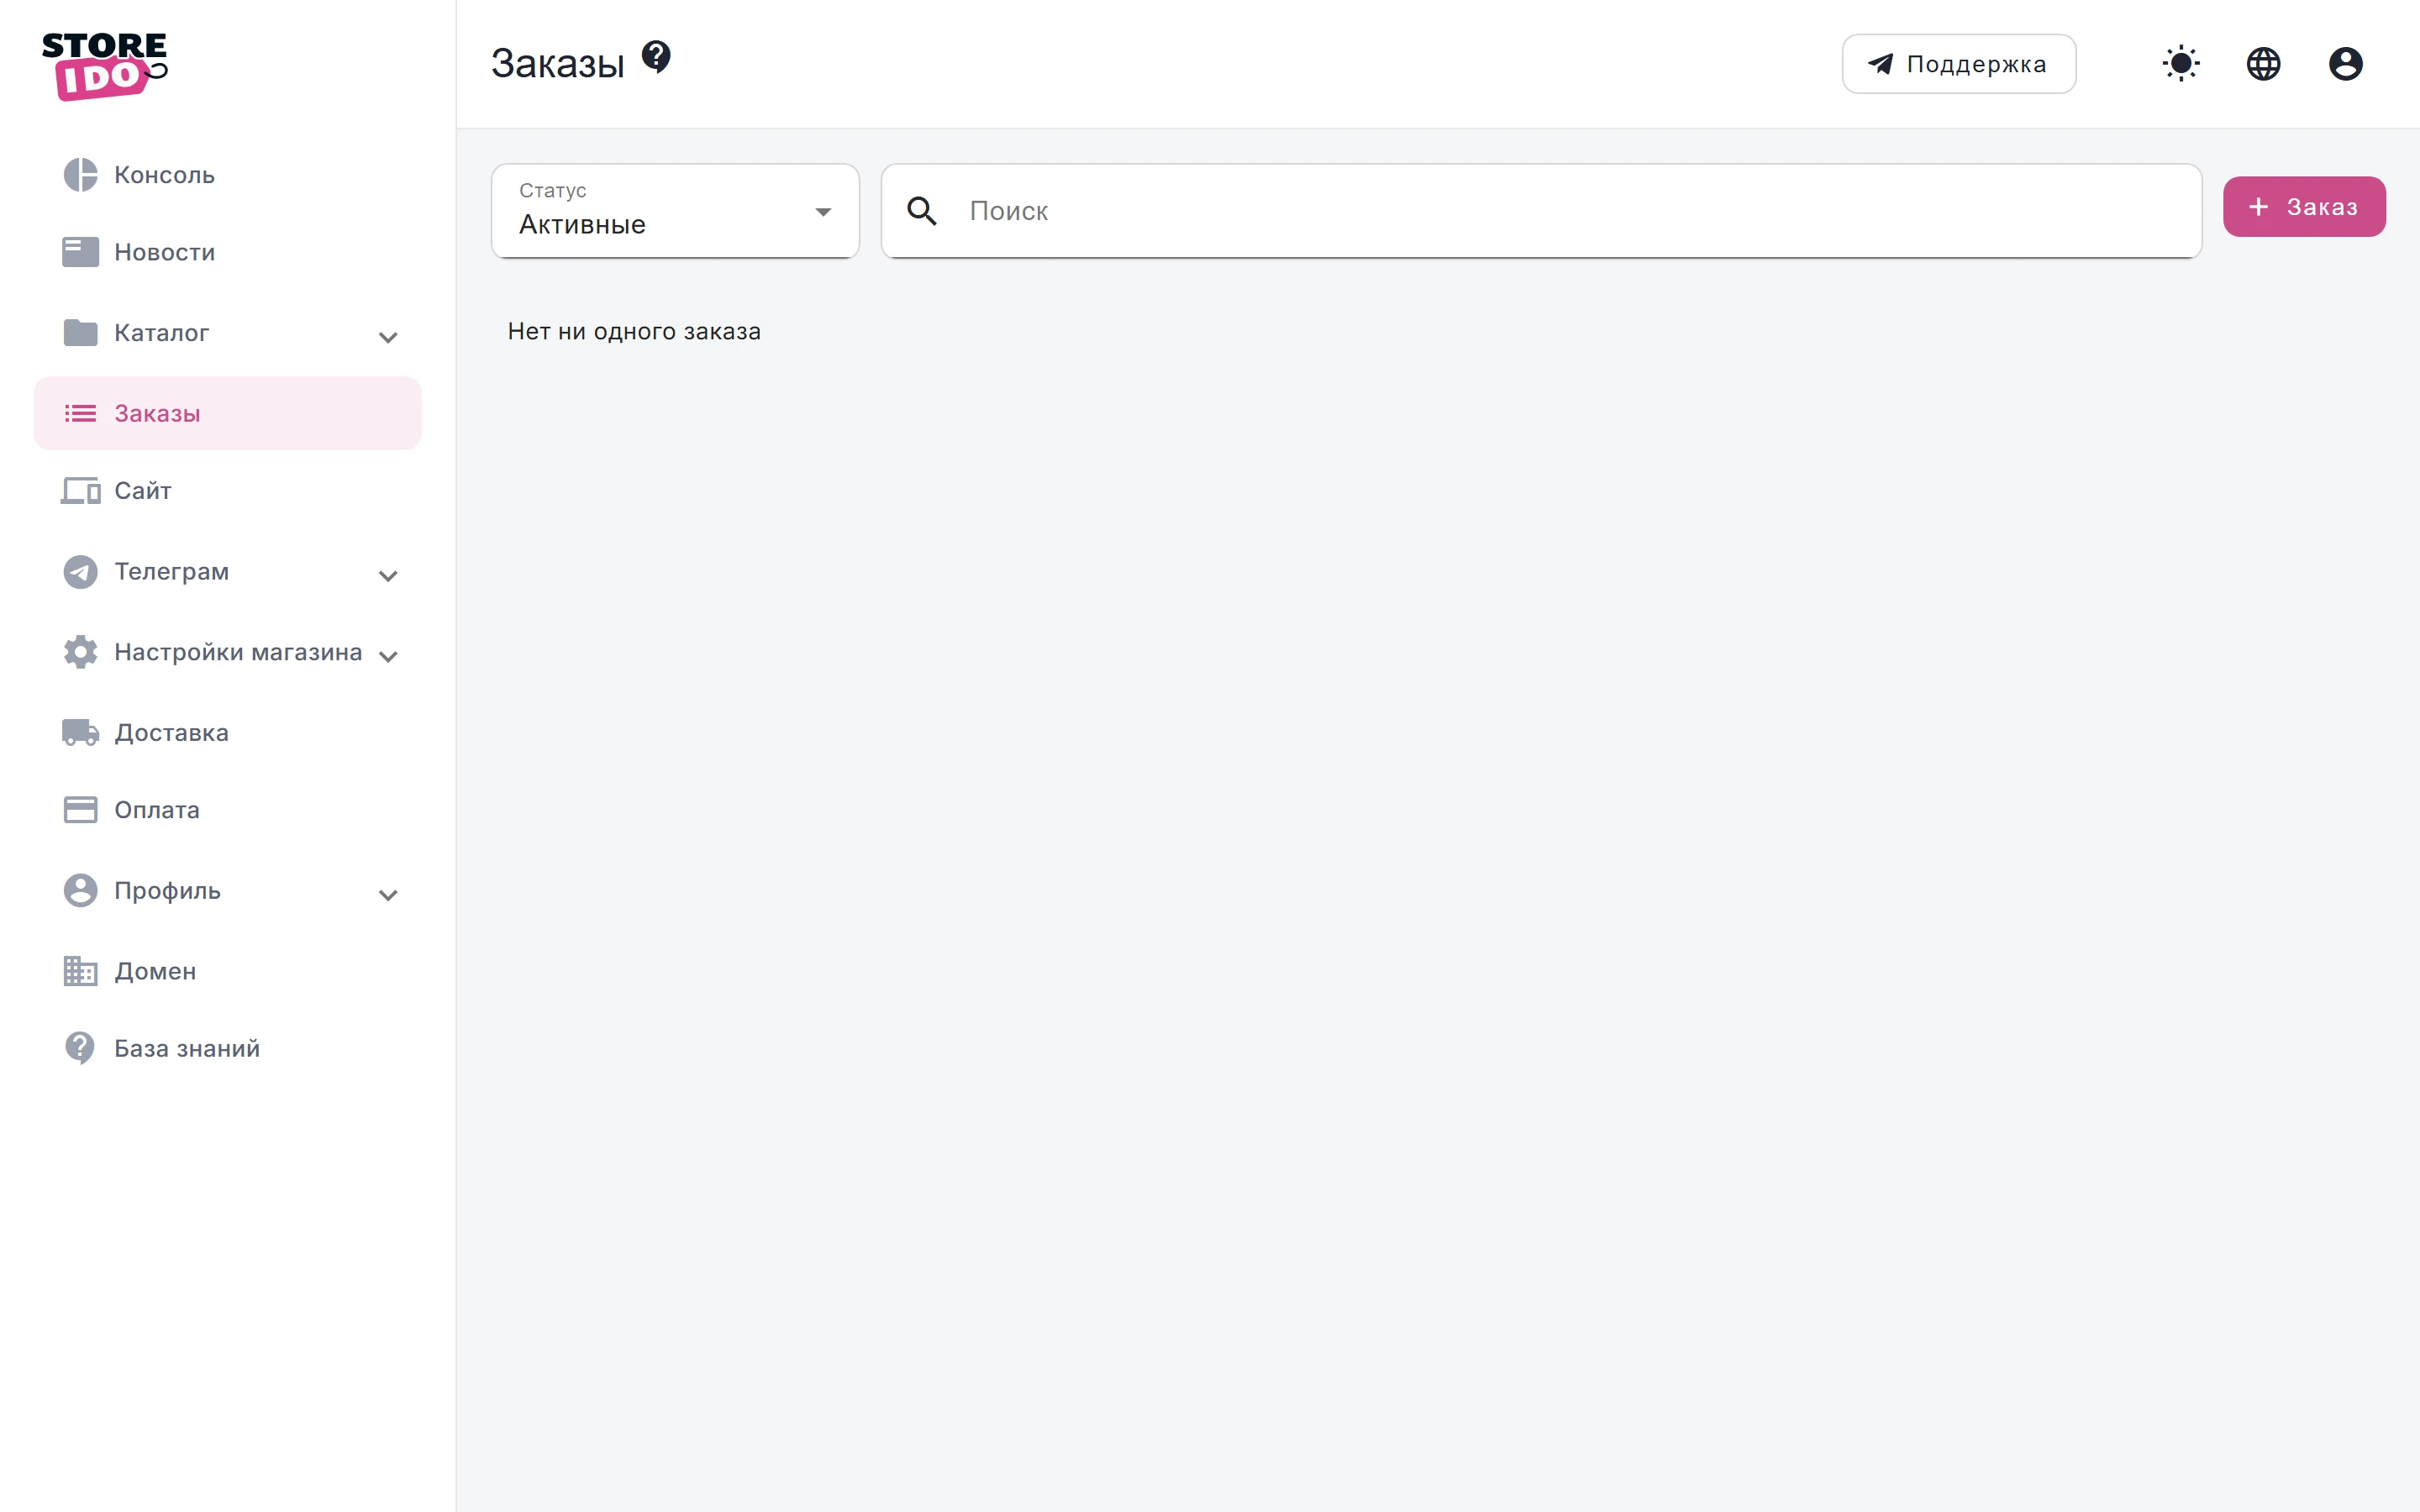Expand the Каталог submenu chevron
The image size is (2420, 1512).
(388, 337)
